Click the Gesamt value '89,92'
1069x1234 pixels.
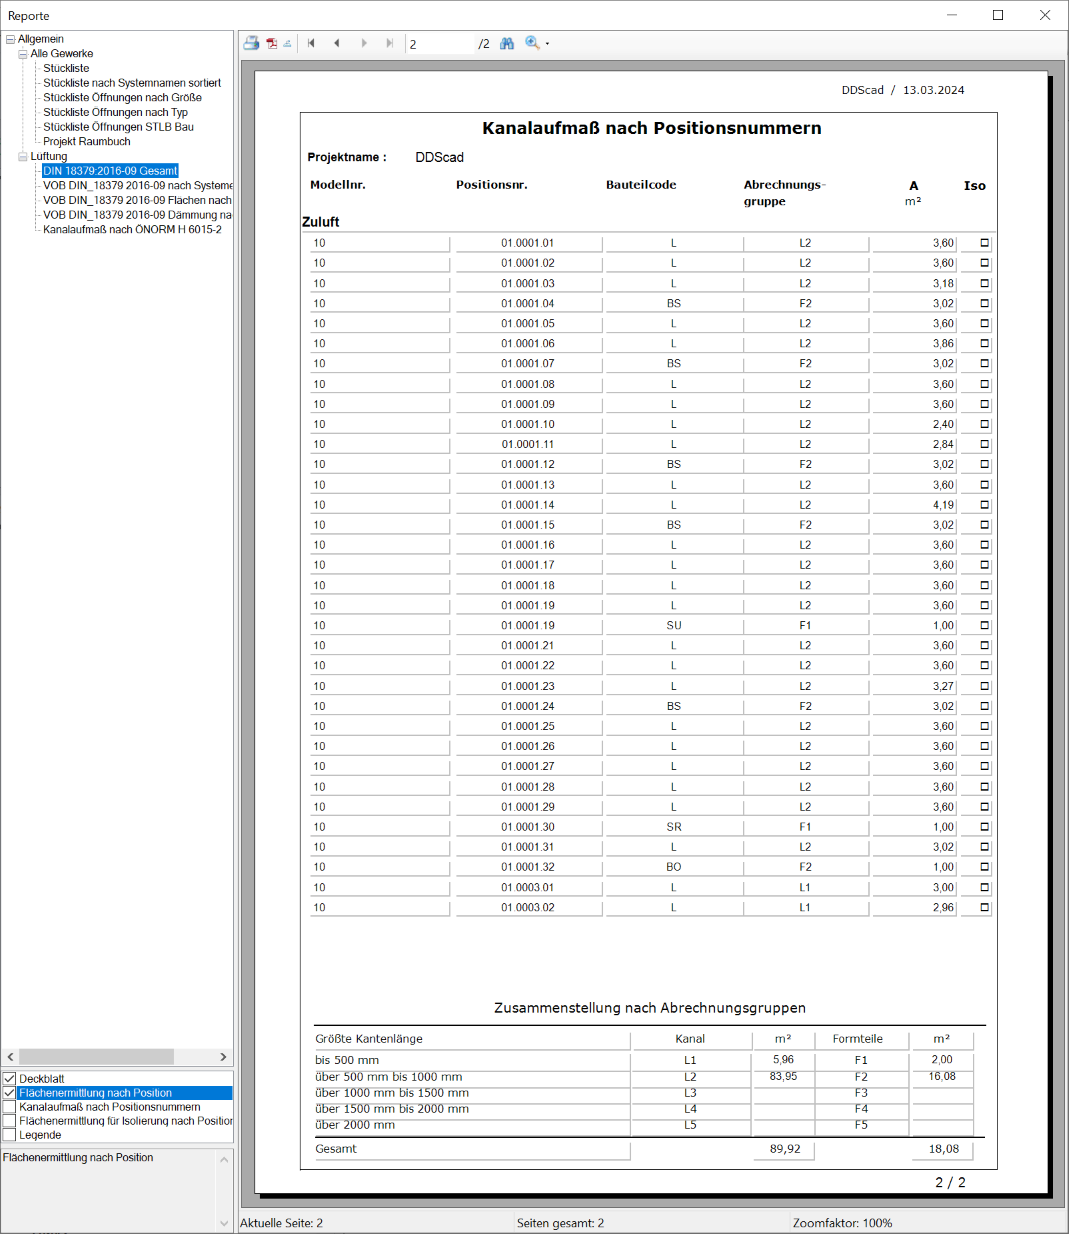coord(784,1149)
